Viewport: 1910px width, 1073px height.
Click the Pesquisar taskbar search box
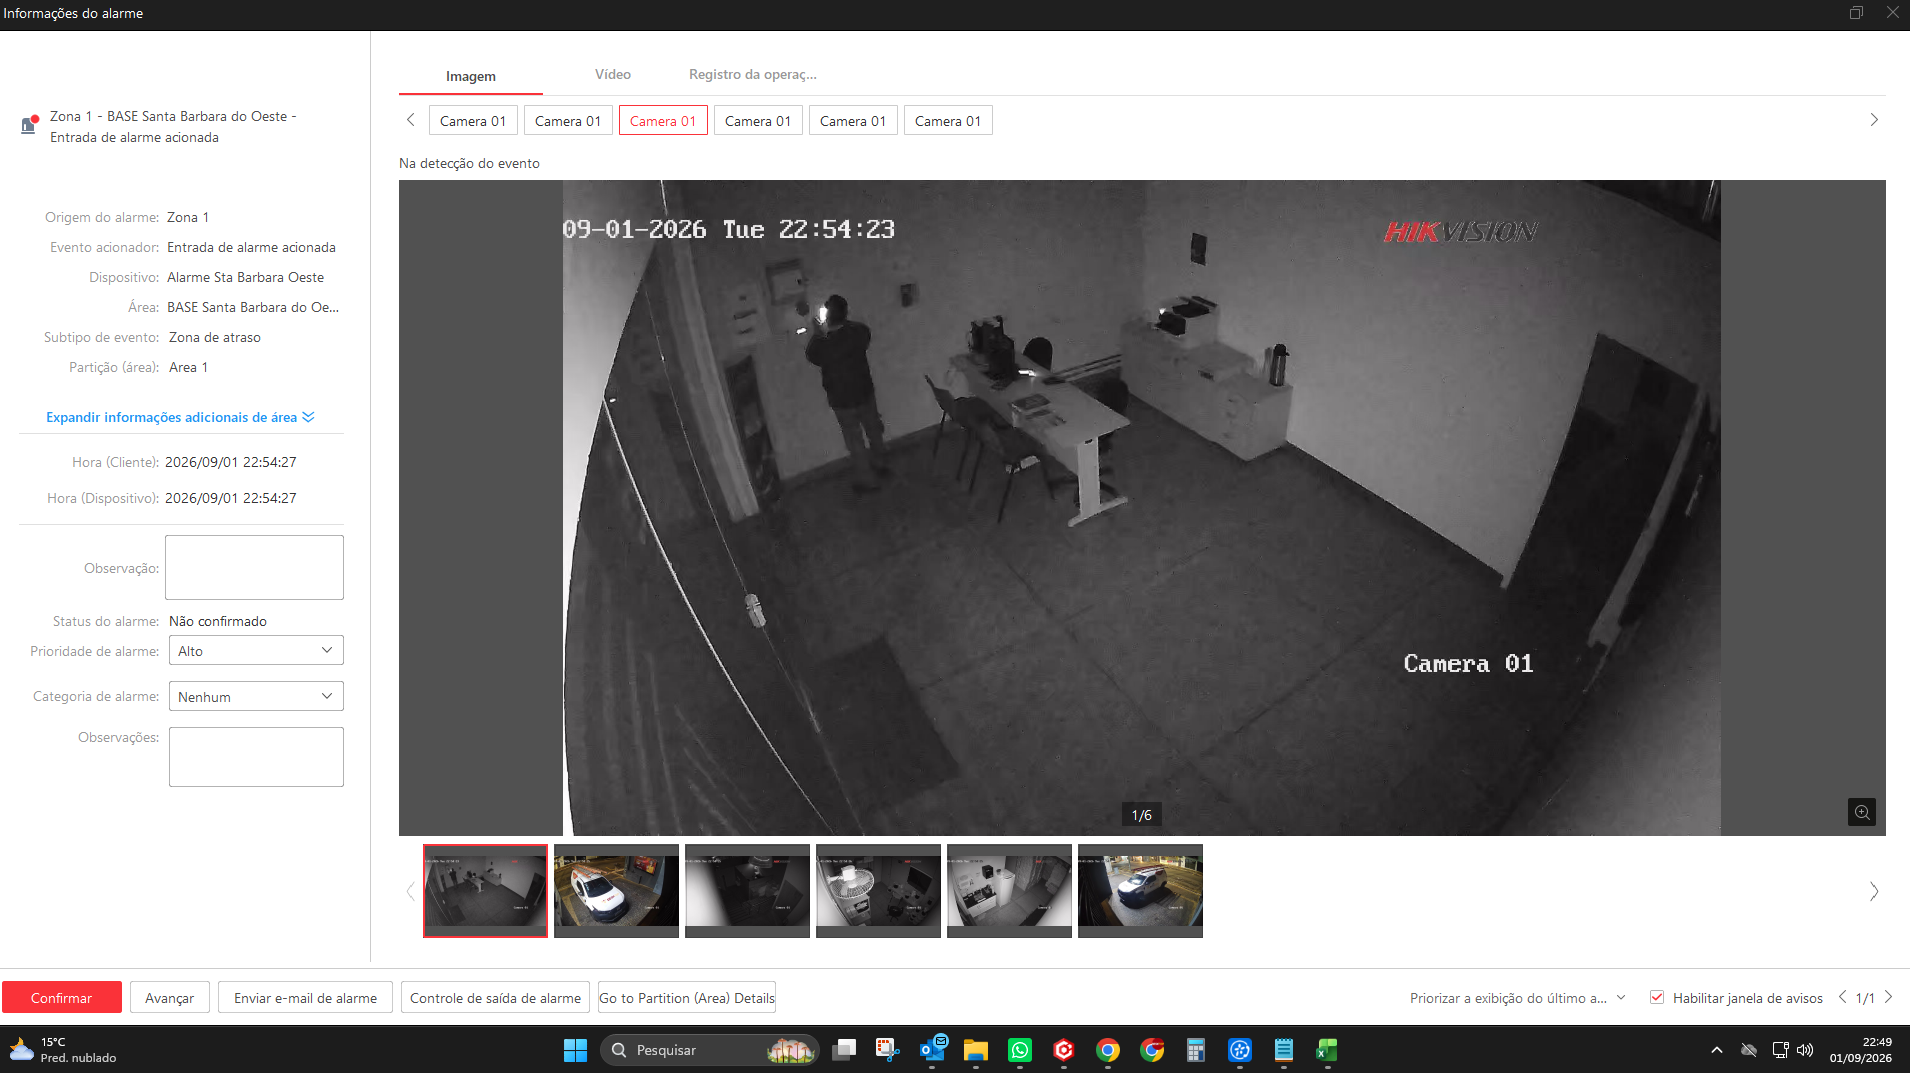[x=710, y=1050]
